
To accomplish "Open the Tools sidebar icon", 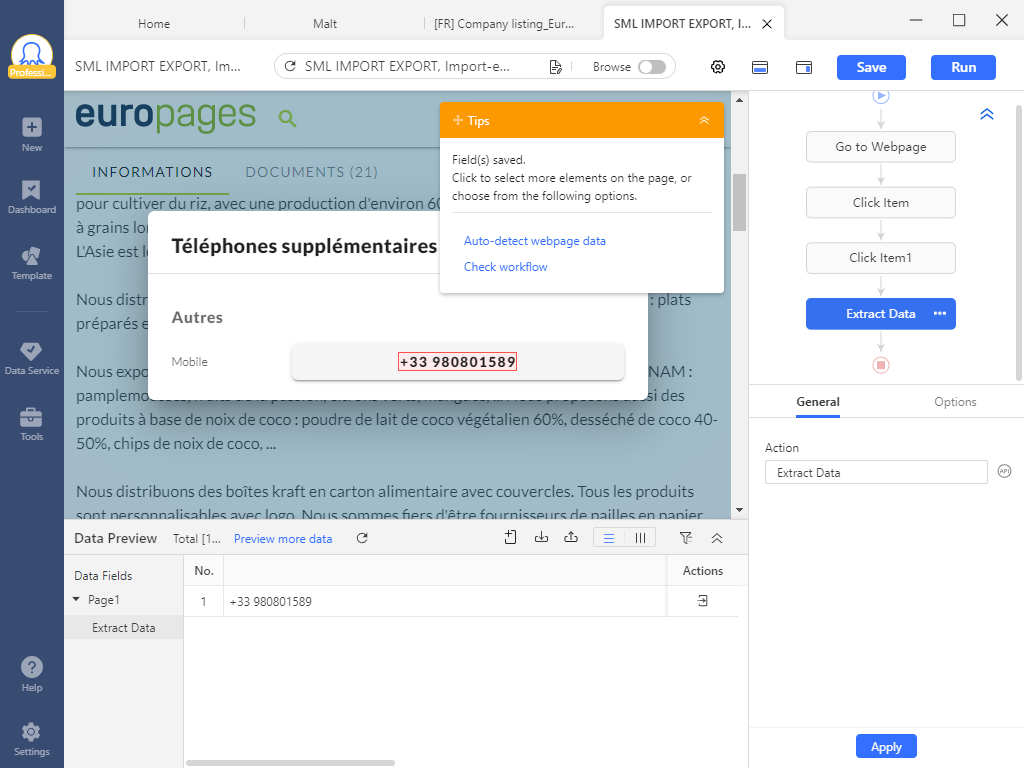I will [31, 424].
